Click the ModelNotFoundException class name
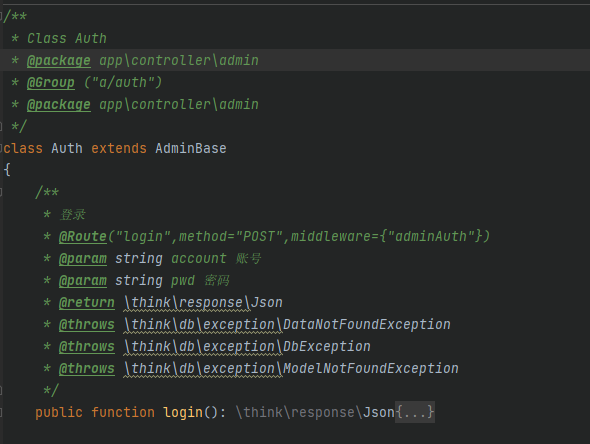Screen dimensions: 590x444 coord(371,368)
